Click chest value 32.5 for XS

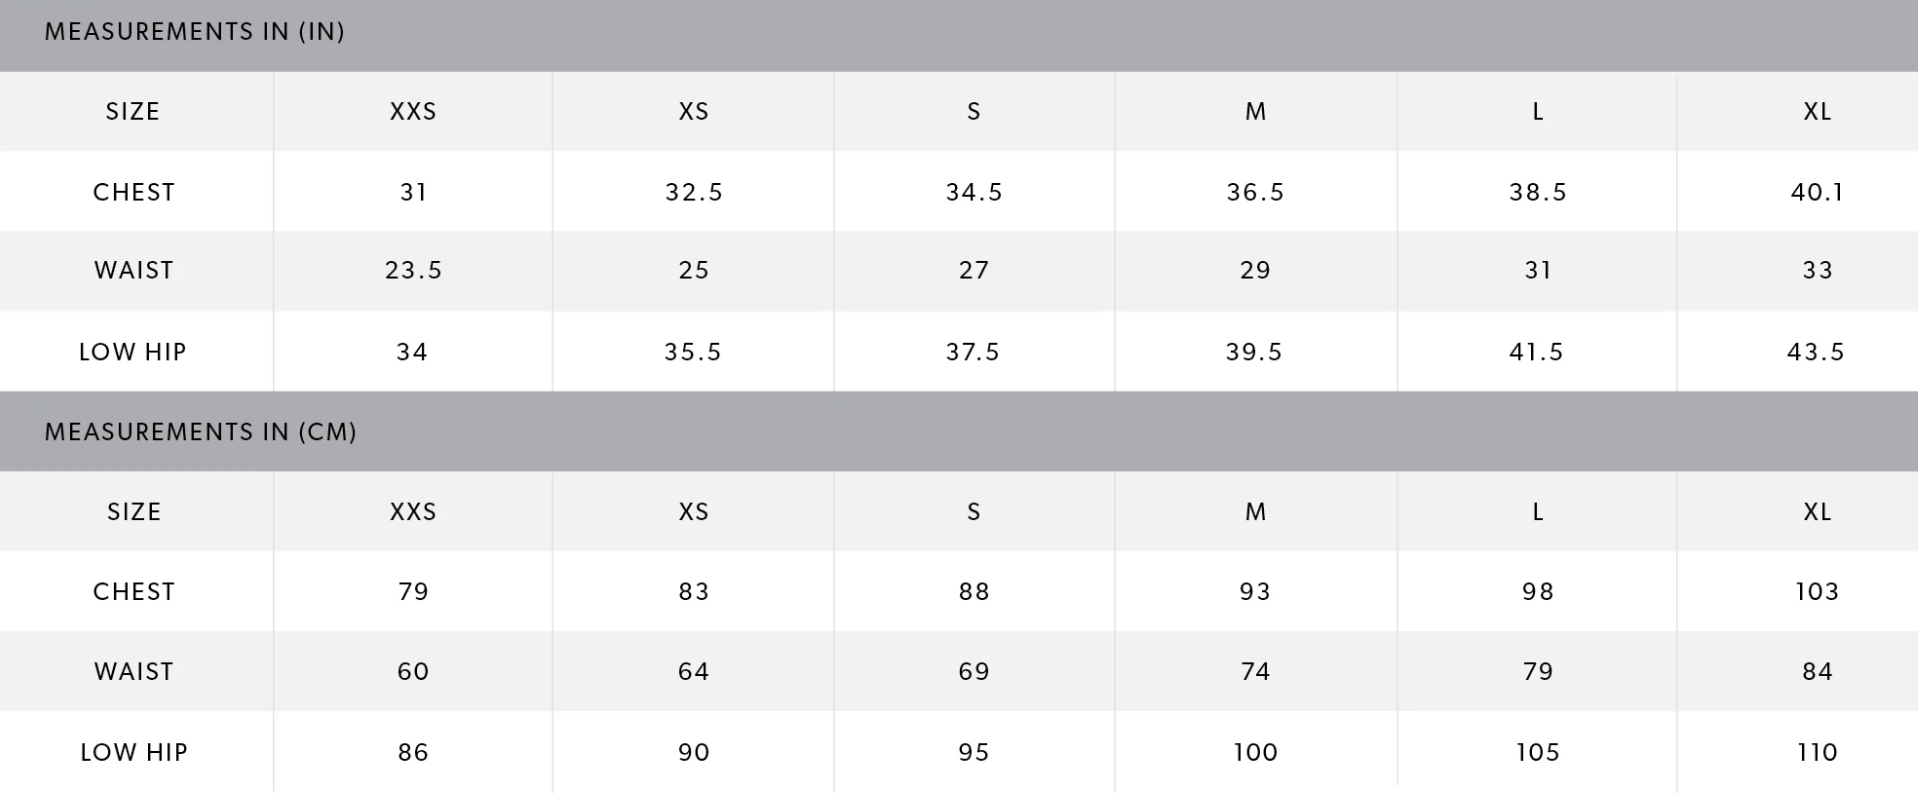pyautogui.click(x=694, y=192)
